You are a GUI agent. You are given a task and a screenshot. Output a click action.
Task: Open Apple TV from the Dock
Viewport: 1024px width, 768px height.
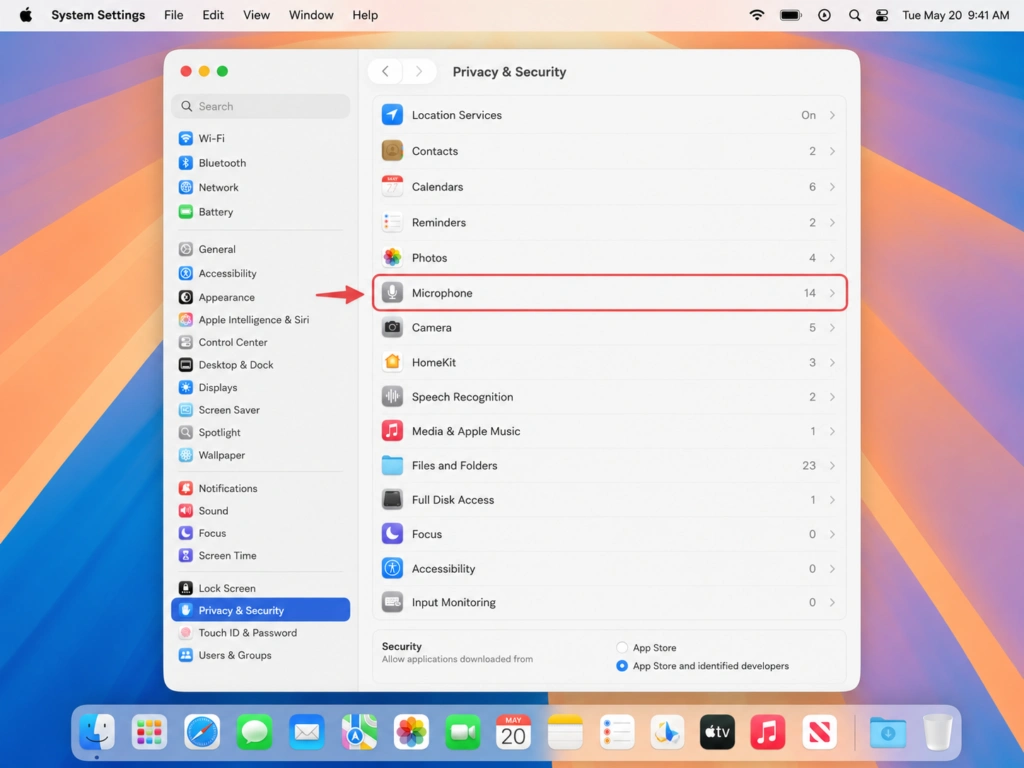[716, 731]
